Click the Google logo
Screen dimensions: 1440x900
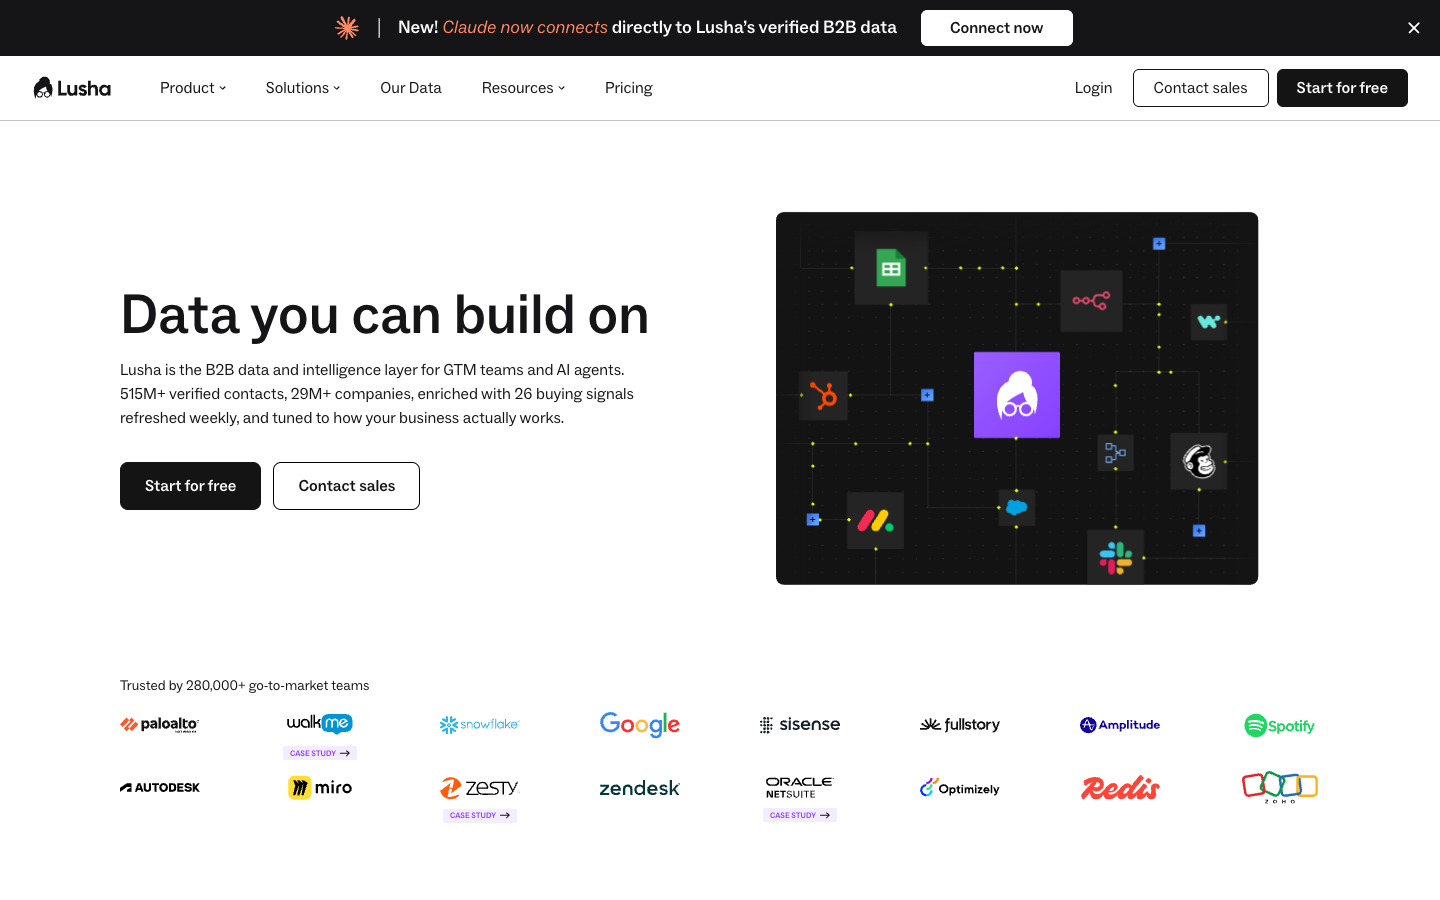coord(640,725)
